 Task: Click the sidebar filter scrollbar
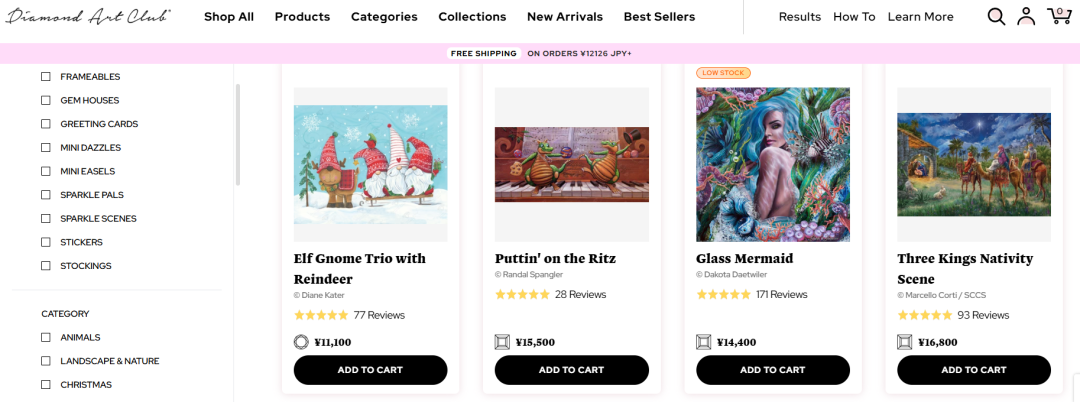coord(238,135)
